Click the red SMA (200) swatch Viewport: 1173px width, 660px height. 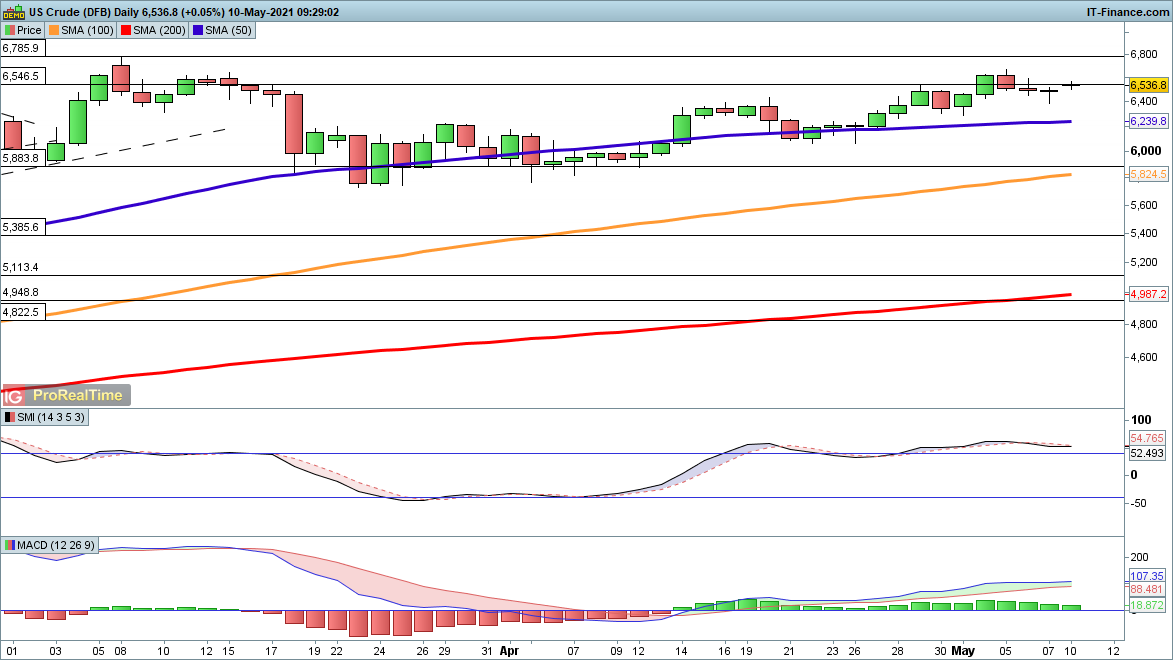click(127, 30)
